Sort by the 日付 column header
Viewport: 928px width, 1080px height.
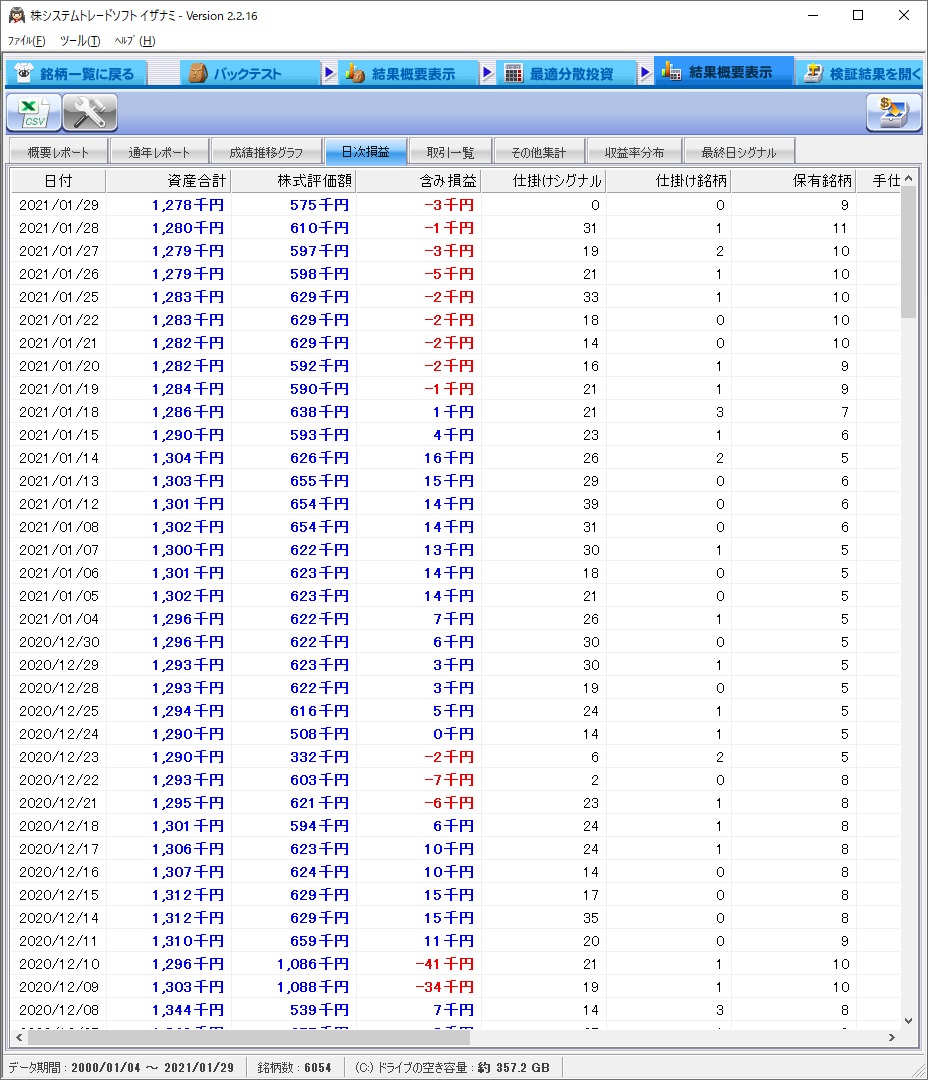[58, 181]
